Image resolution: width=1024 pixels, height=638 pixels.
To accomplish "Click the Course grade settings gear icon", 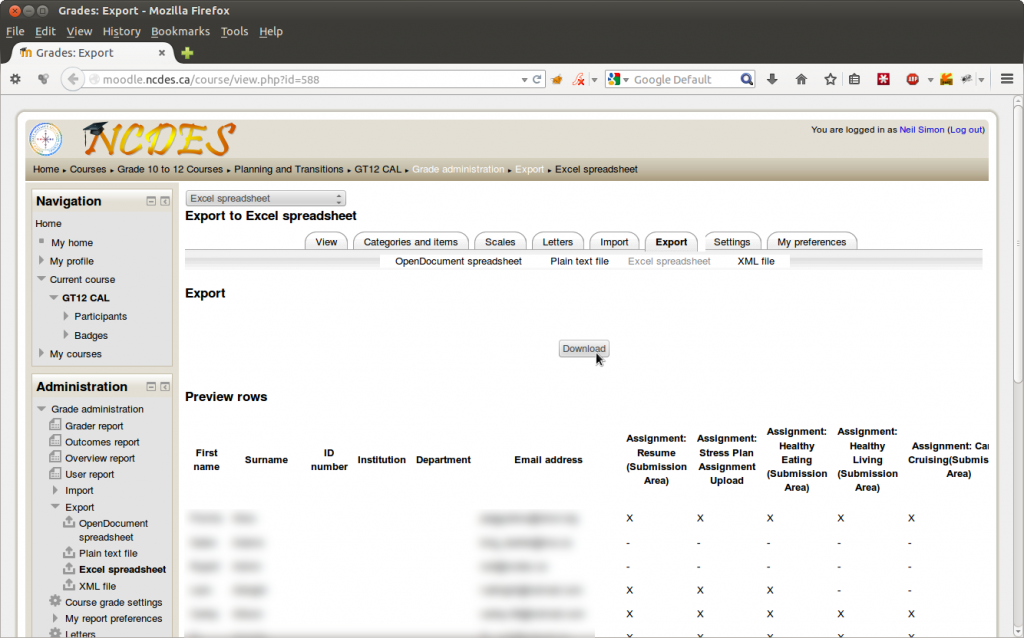I will tap(56, 601).
